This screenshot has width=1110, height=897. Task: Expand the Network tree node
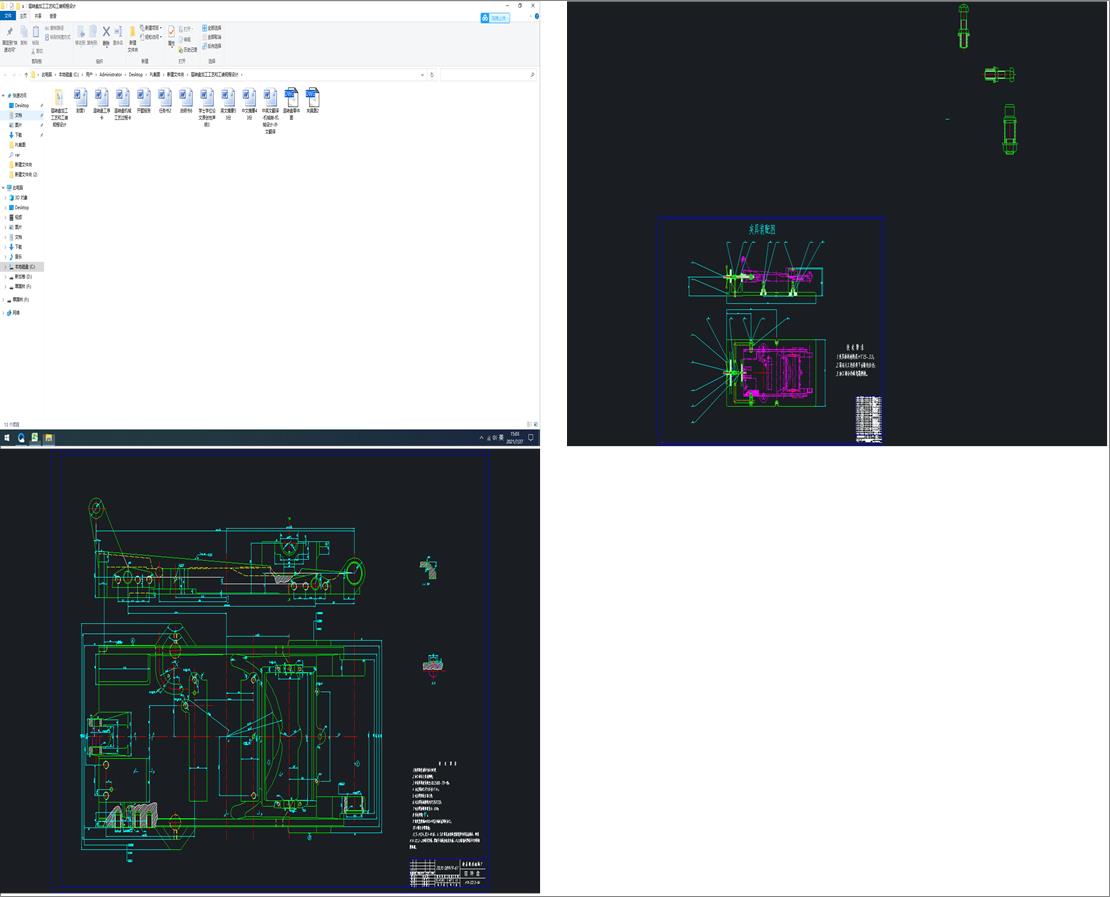3,312
